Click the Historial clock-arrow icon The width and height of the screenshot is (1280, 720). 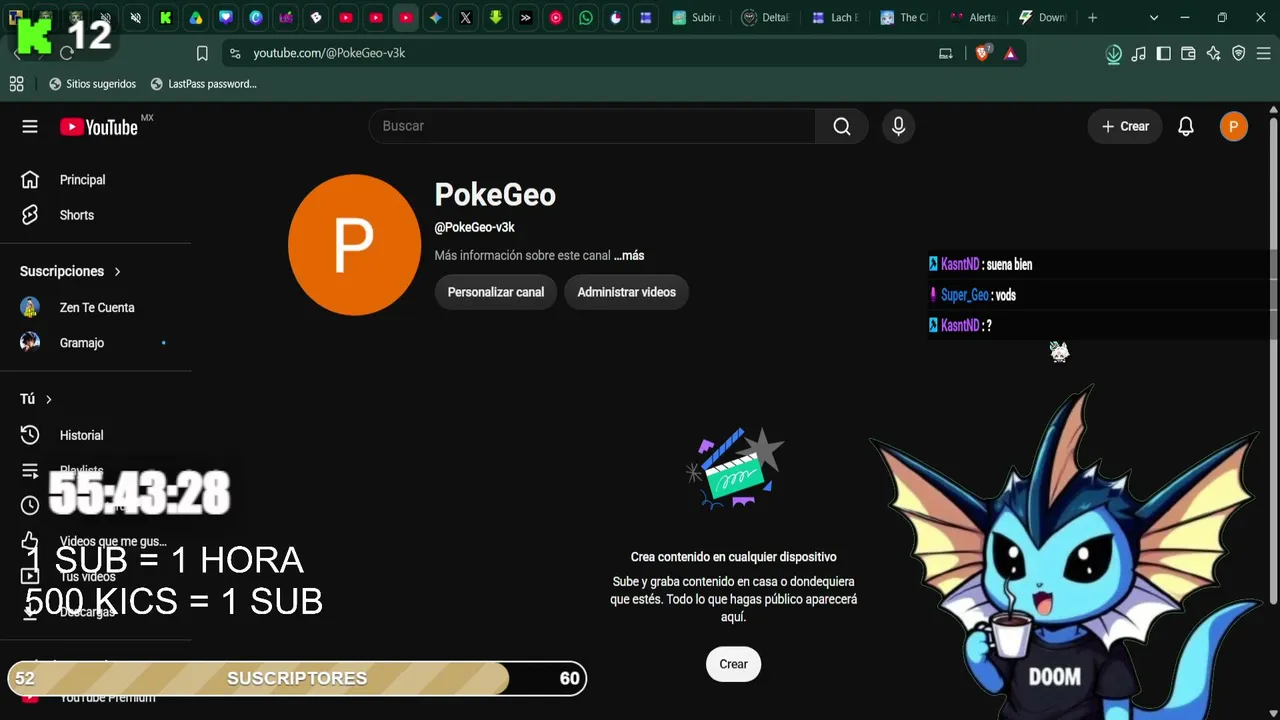pyautogui.click(x=30, y=435)
